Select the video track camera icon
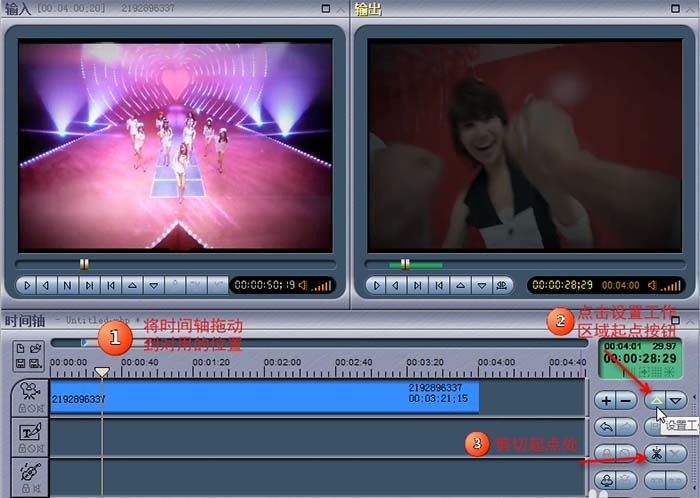 coord(30,391)
